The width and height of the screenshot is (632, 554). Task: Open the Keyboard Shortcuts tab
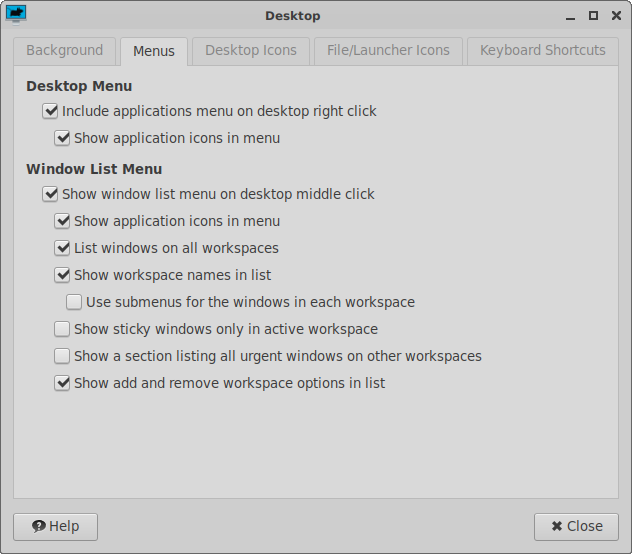543,51
